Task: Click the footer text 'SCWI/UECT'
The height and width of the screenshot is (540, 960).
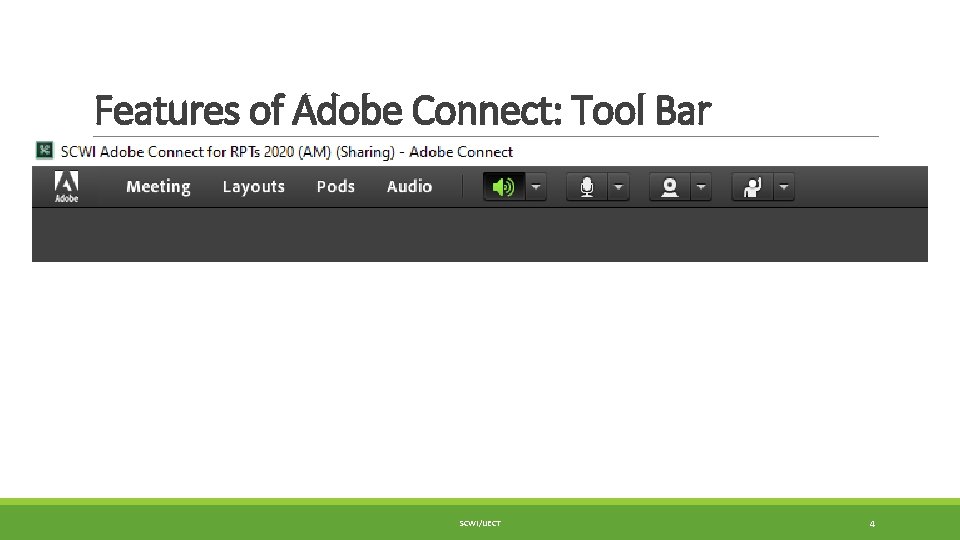Action: (480, 523)
